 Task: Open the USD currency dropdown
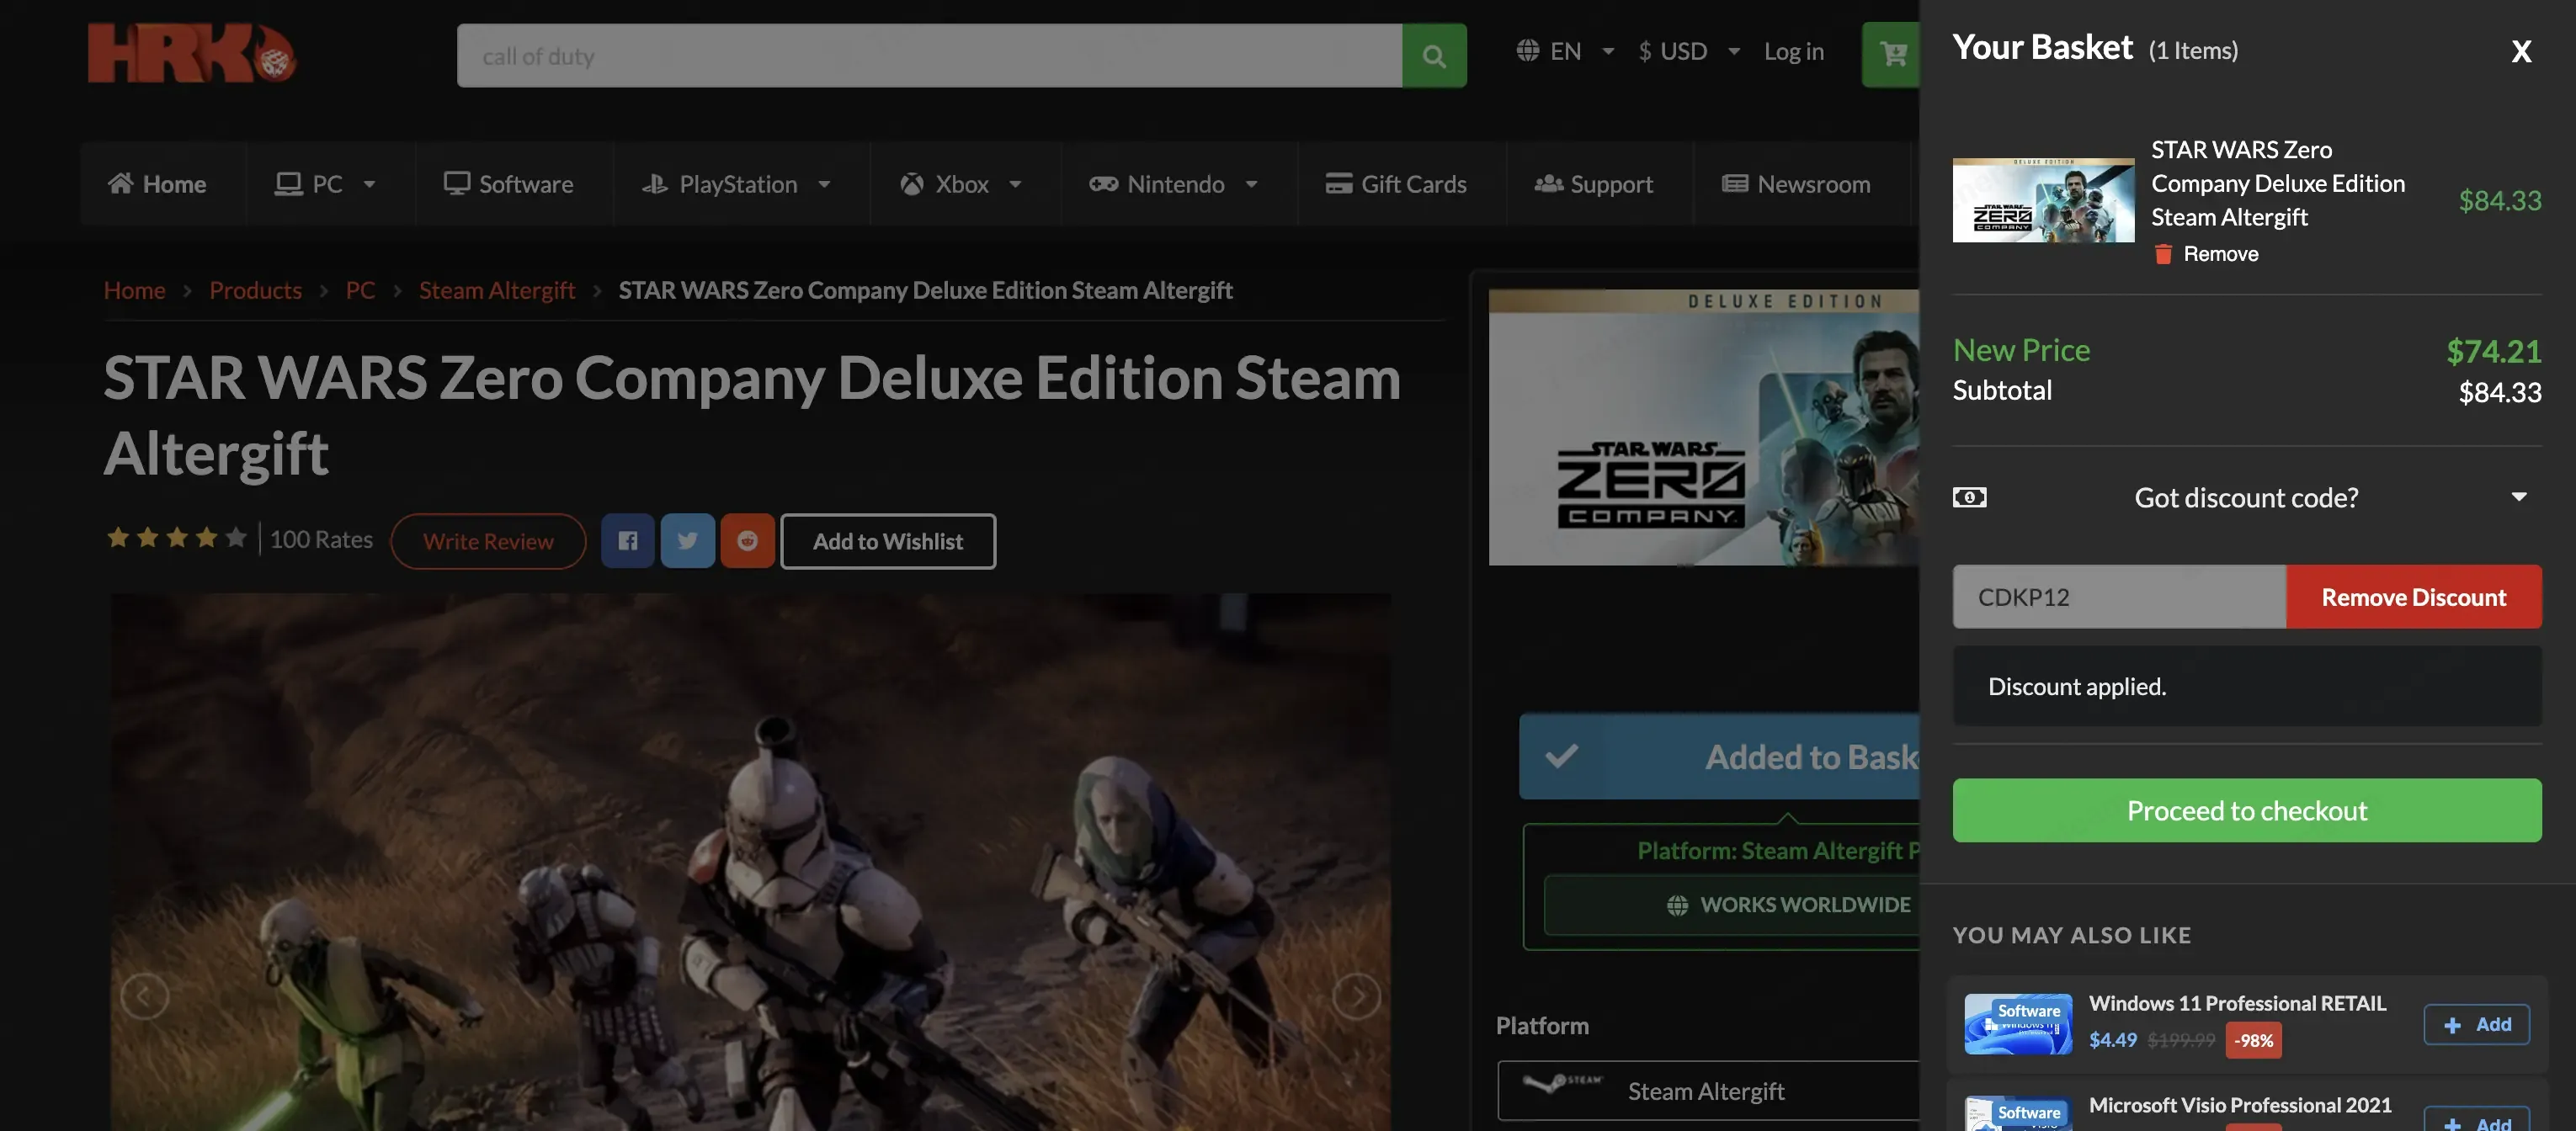[1689, 51]
